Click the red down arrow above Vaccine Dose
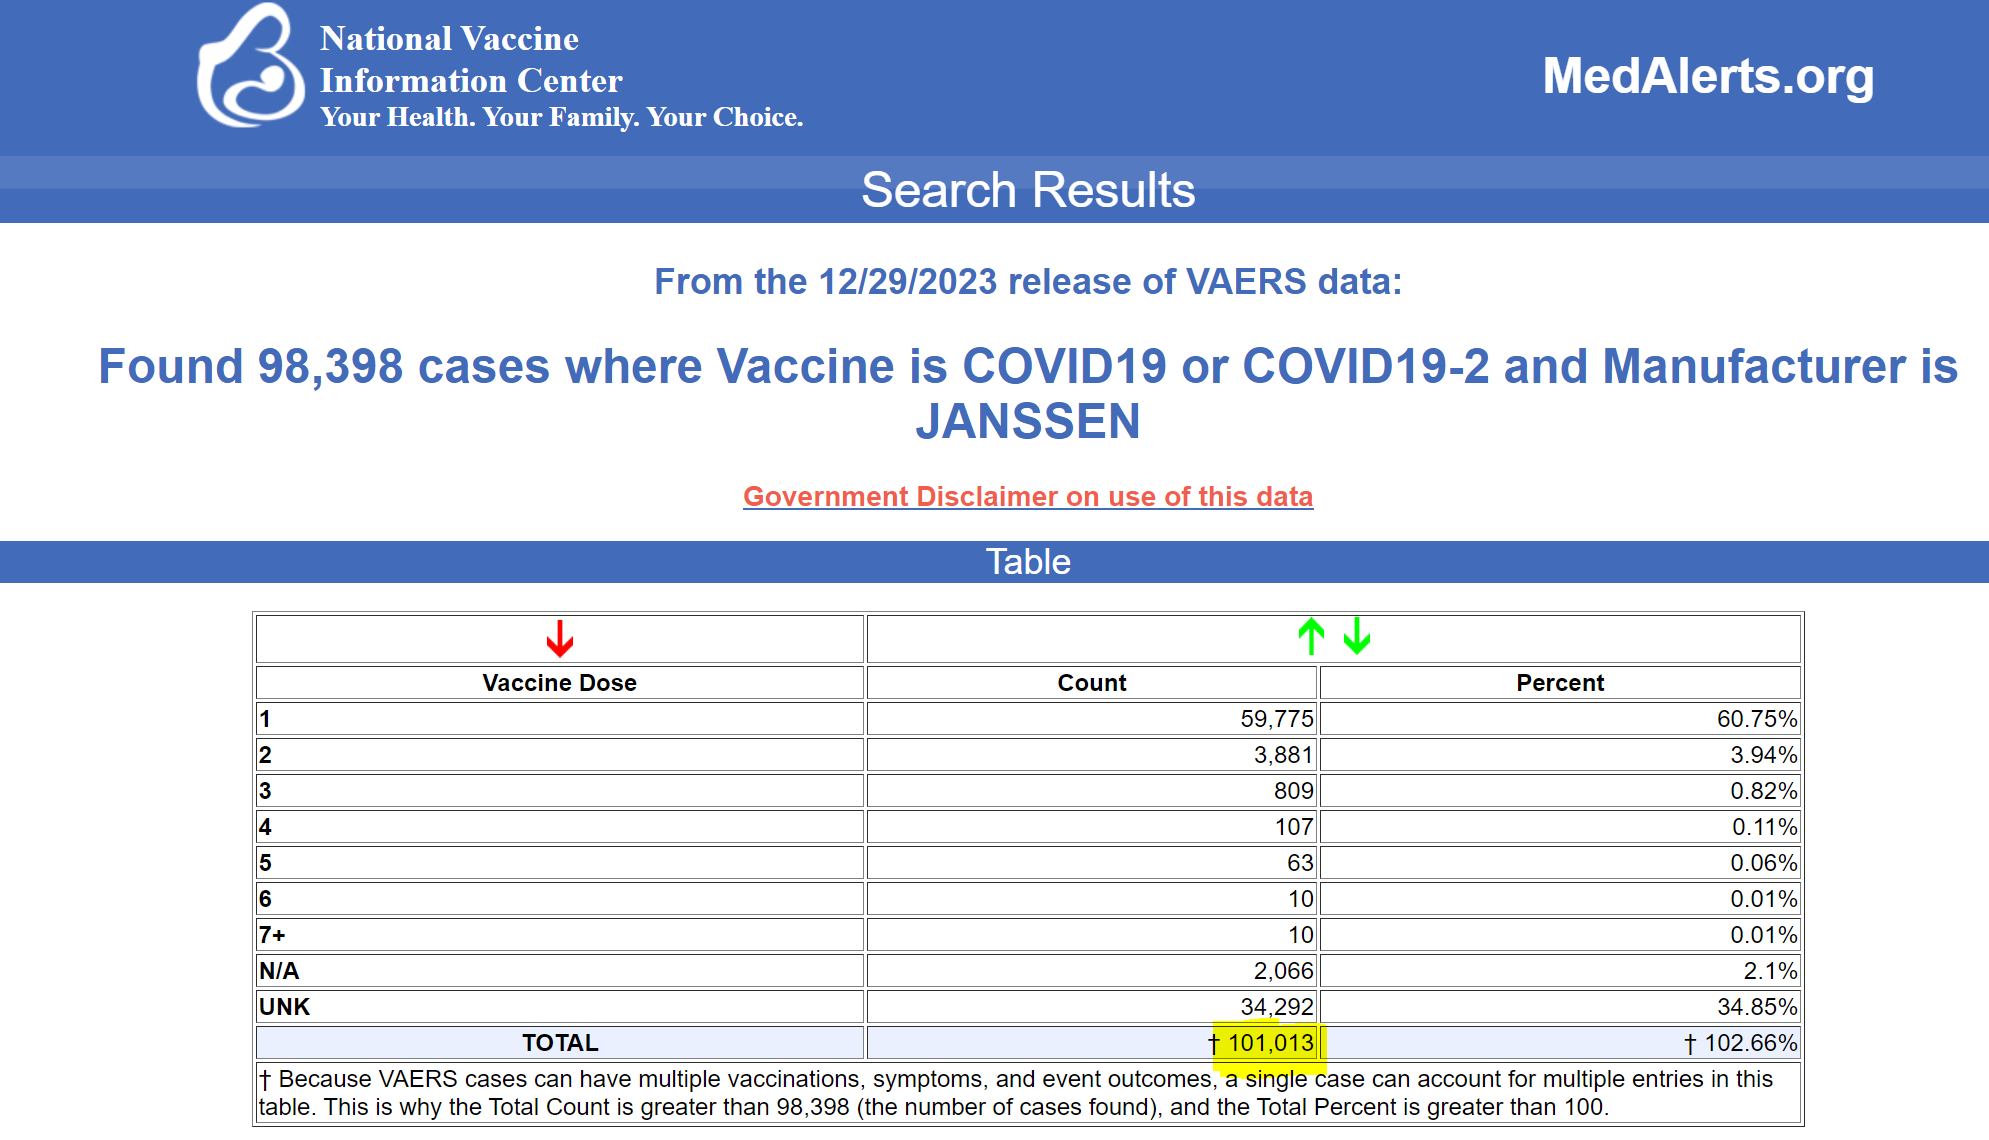 pos(560,638)
